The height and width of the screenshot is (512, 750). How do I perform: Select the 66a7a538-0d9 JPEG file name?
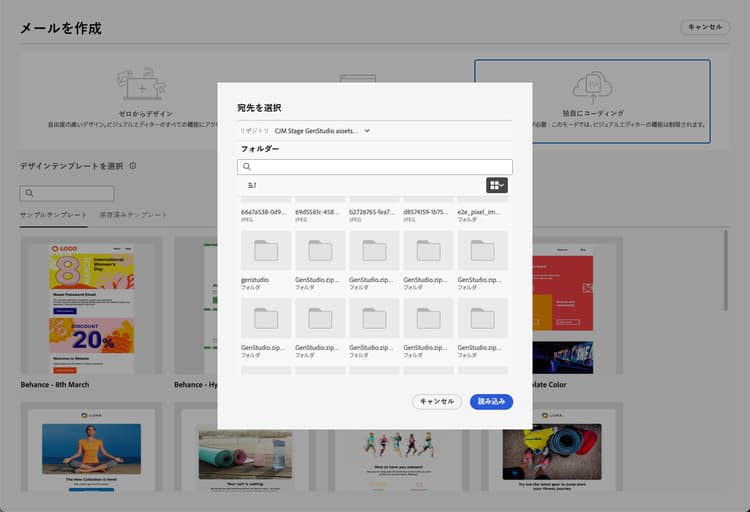(x=264, y=212)
